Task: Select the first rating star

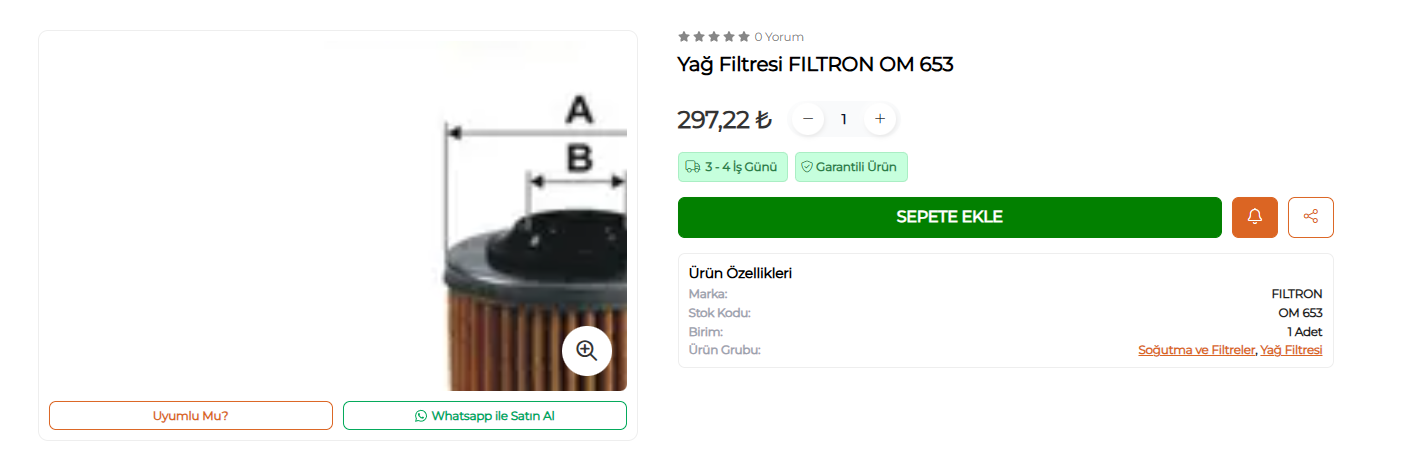Action: [x=684, y=37]
